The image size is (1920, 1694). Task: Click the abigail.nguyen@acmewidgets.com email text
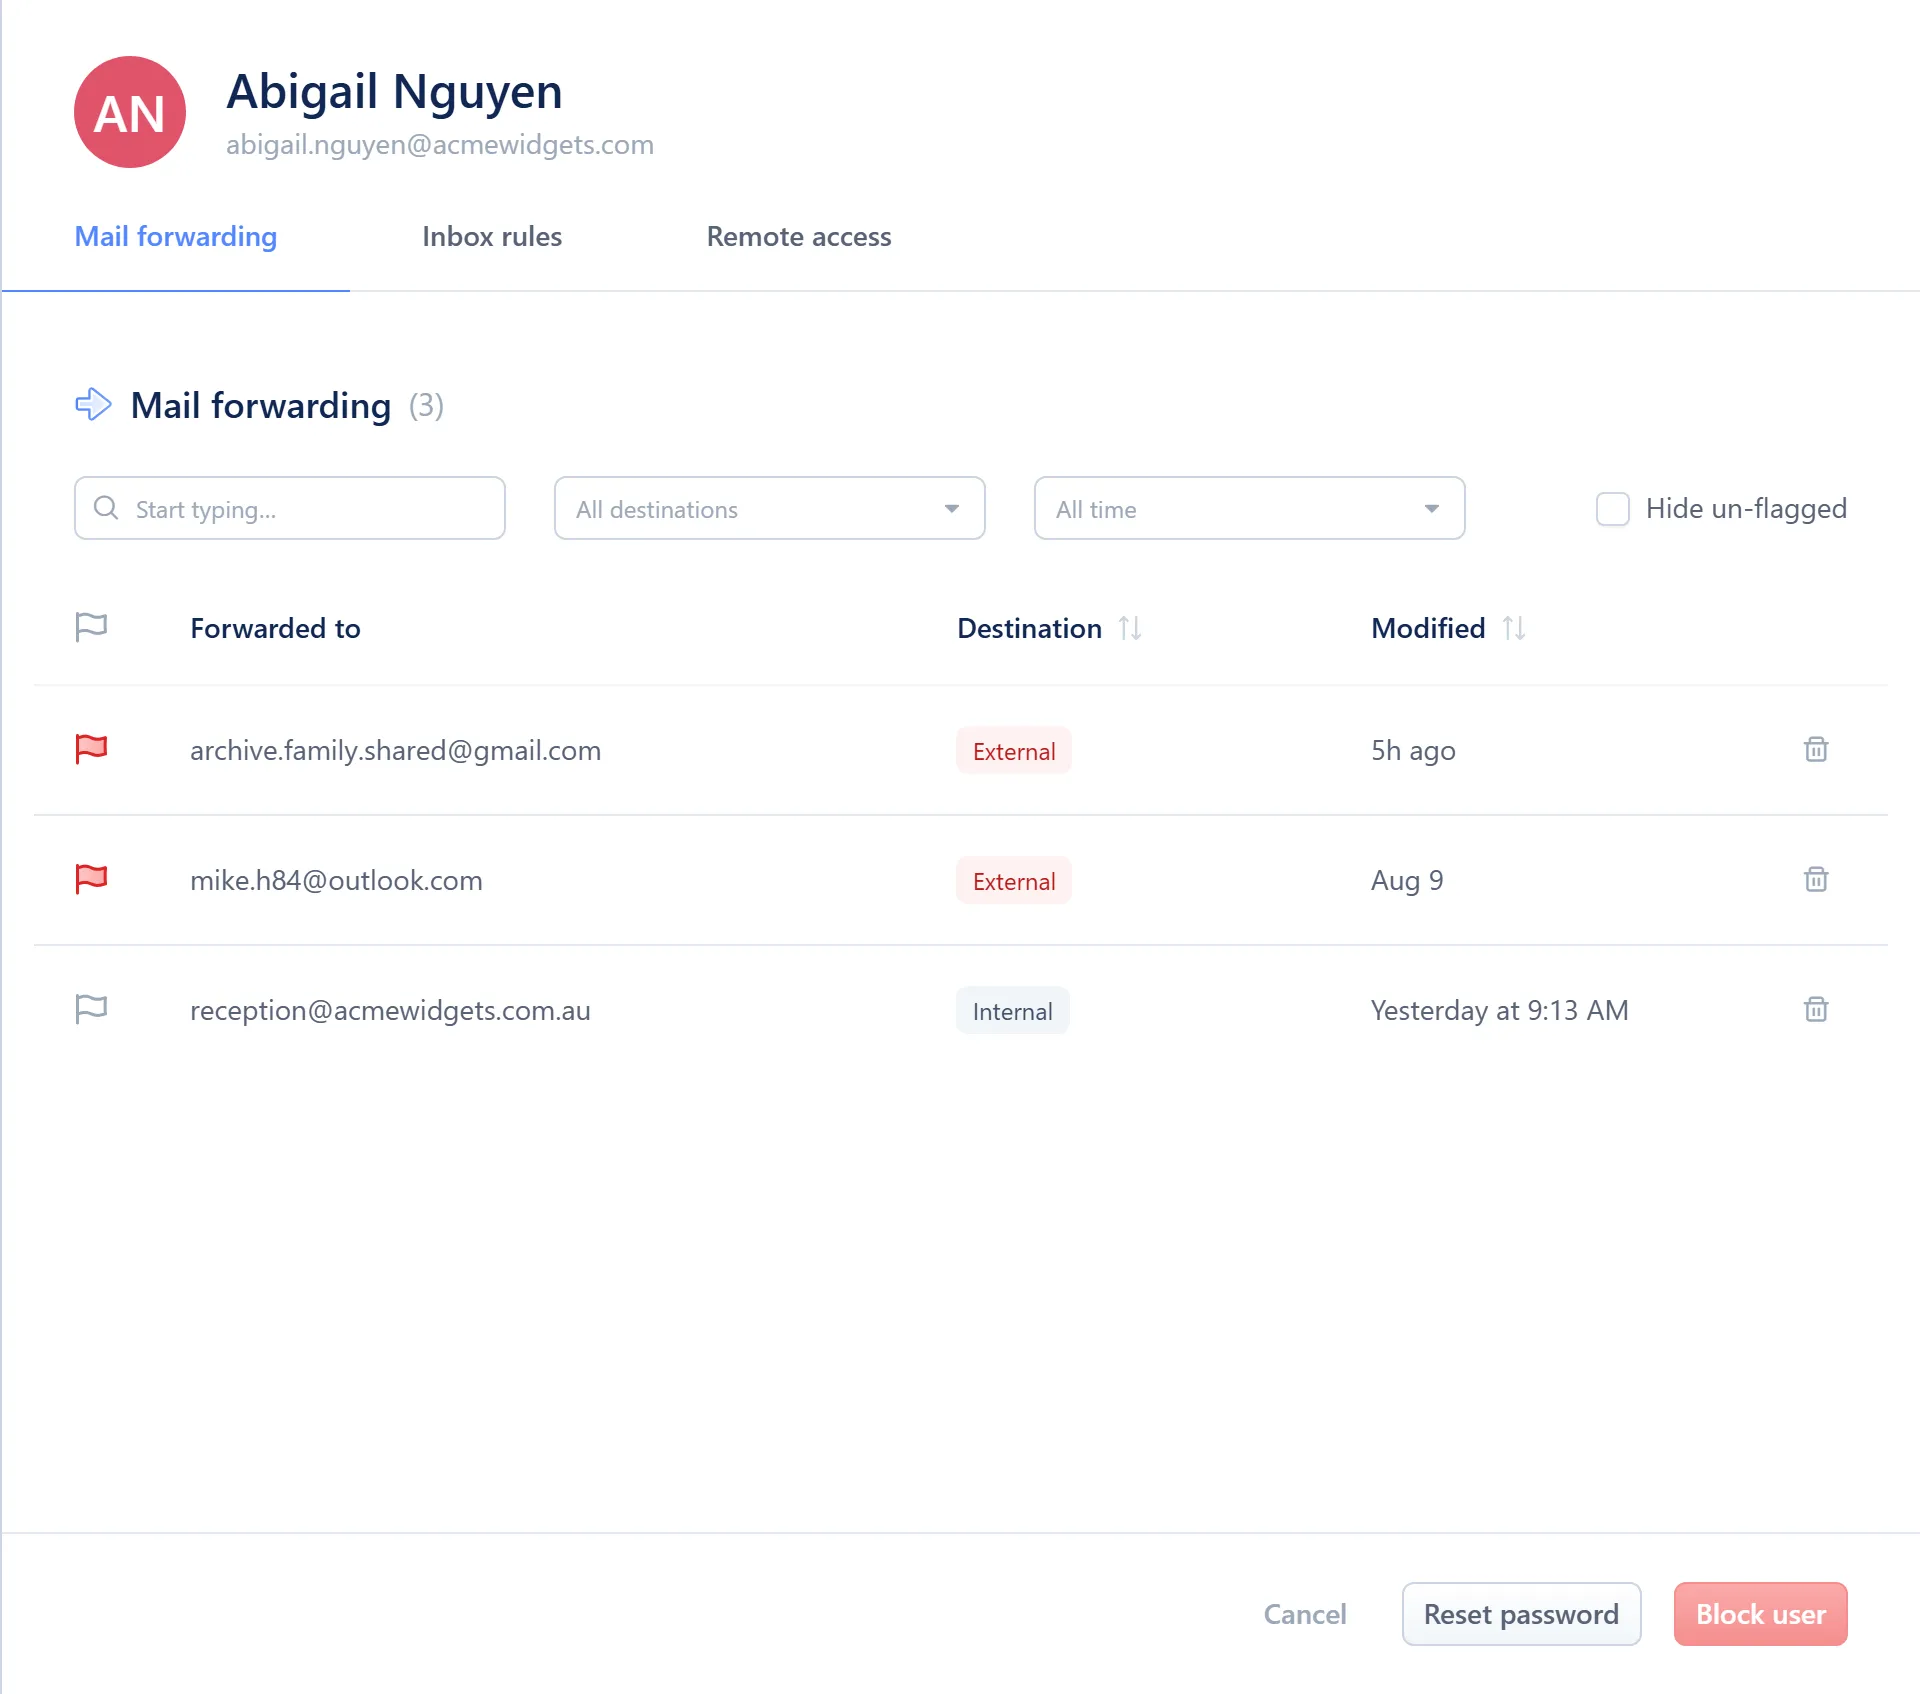[x=440, y=144]
